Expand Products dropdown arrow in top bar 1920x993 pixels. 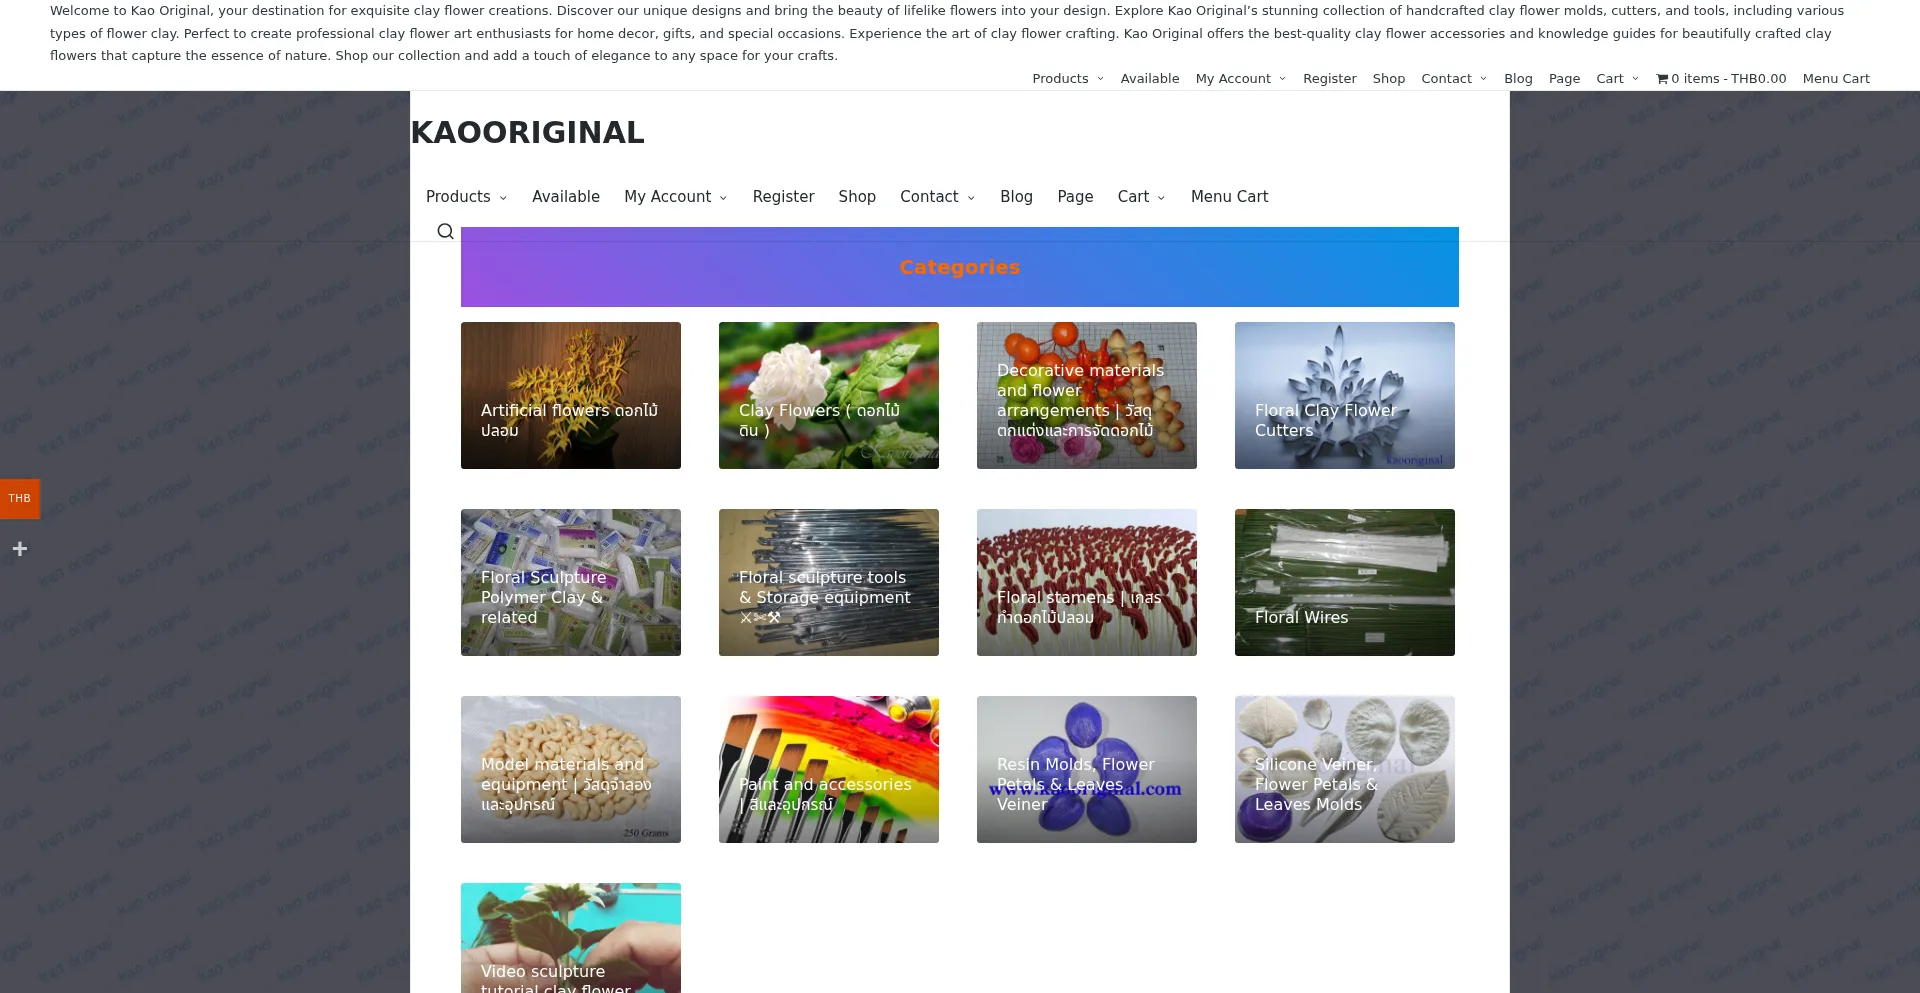1100,79
